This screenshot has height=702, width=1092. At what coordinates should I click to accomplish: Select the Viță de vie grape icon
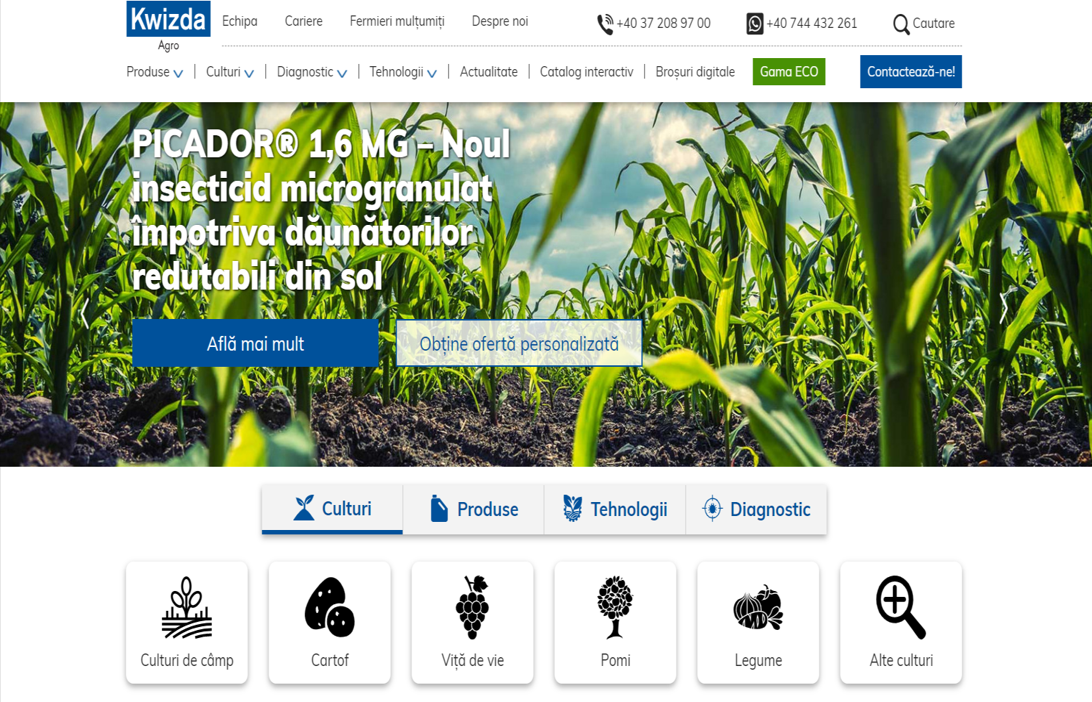point(473,607)
